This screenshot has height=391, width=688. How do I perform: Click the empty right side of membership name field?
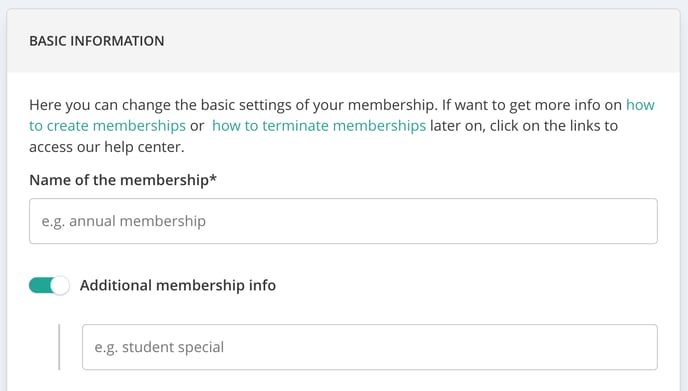tap(483, 221)
